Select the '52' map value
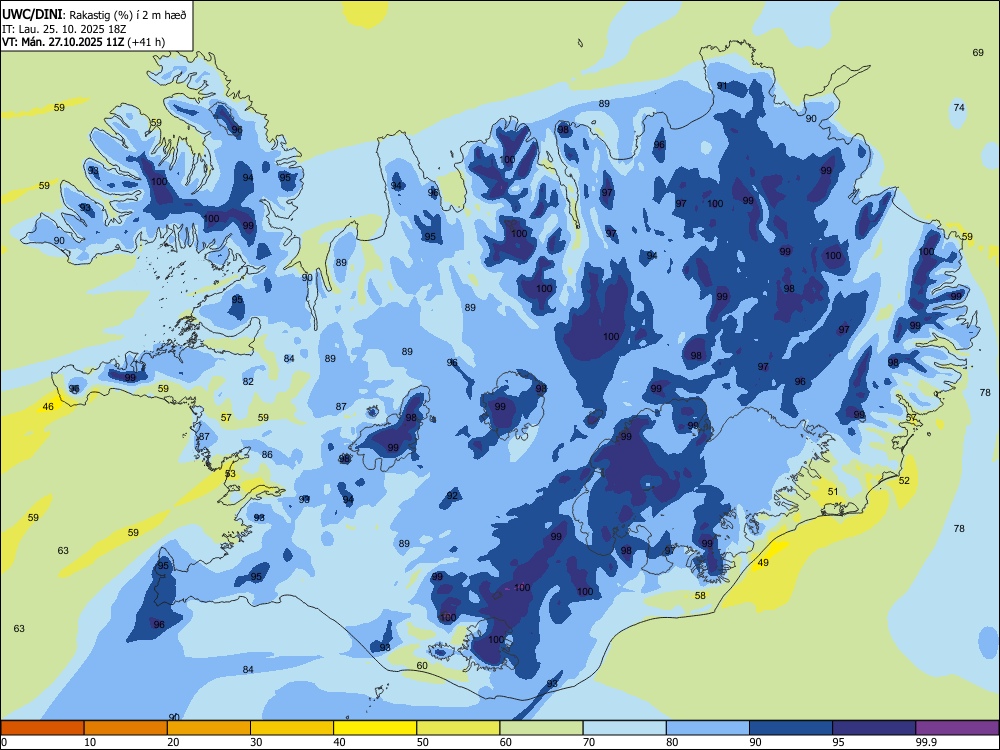The height and width of the screenshot is (750, 1000). coord(904,480)
